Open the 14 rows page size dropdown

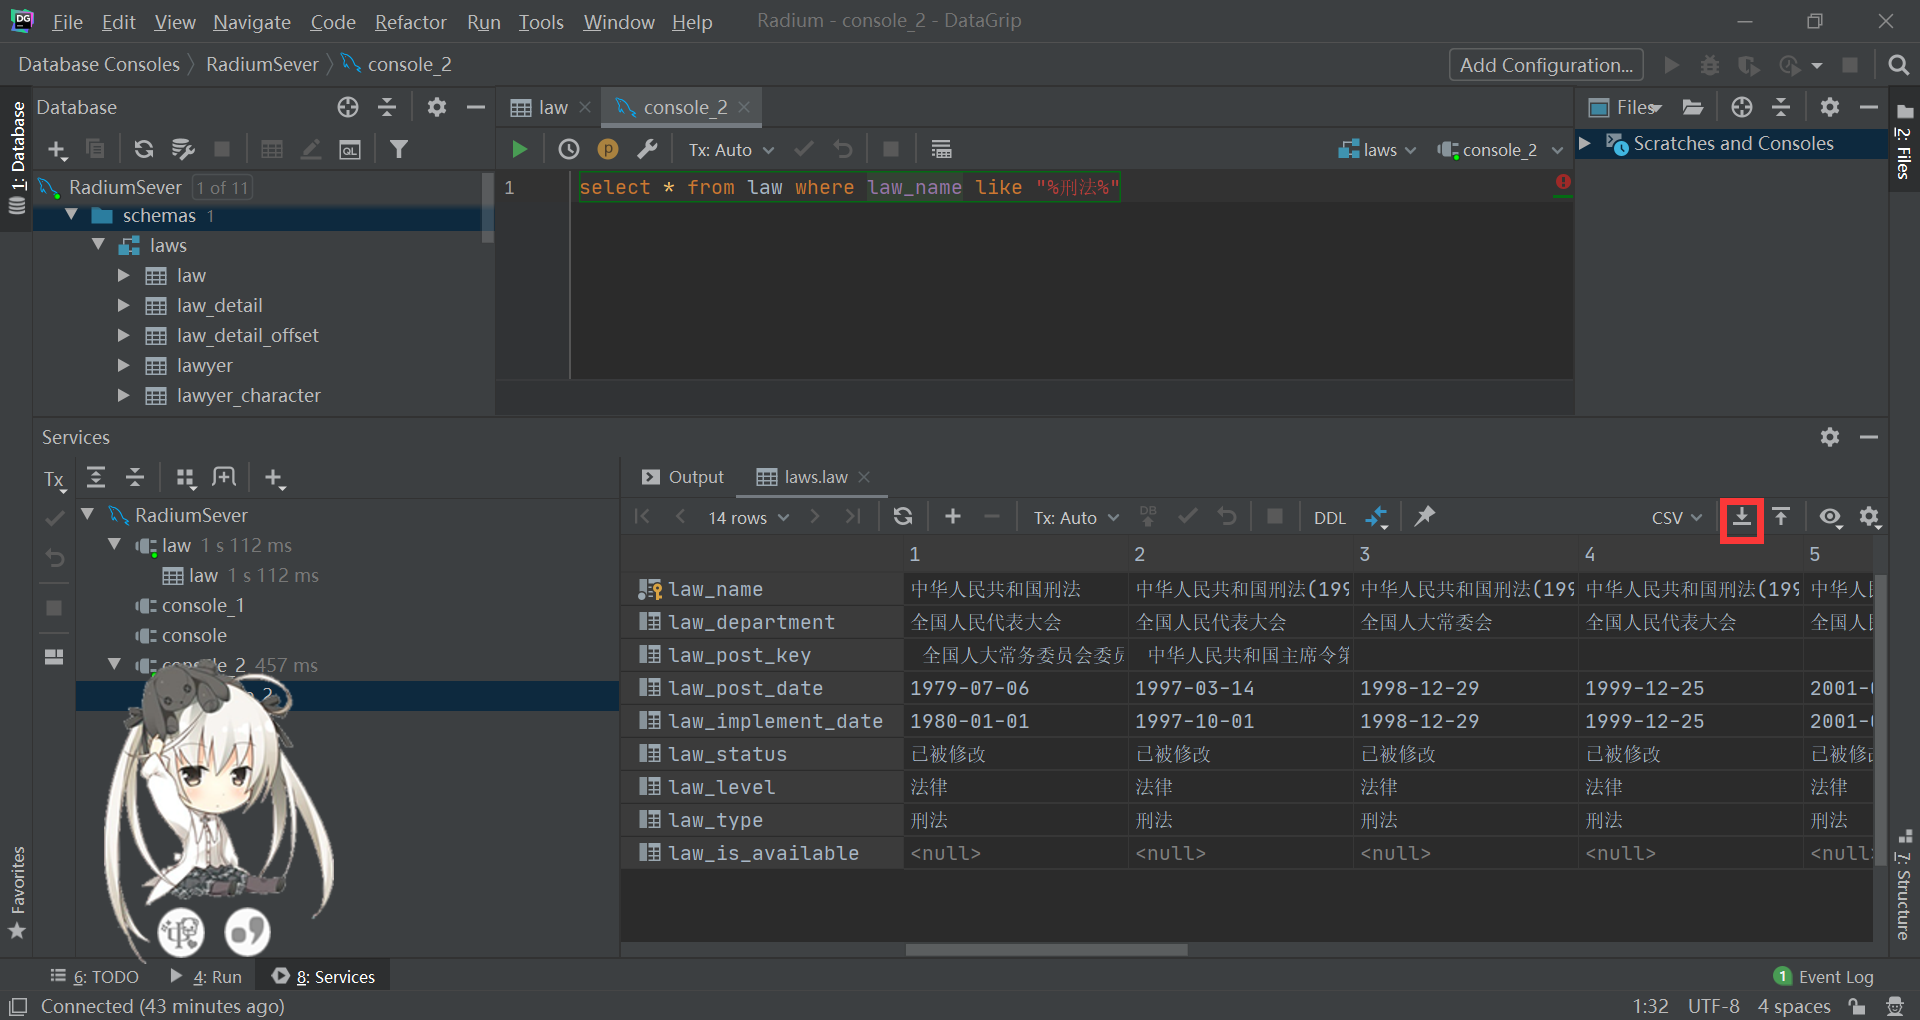point(748,517)
